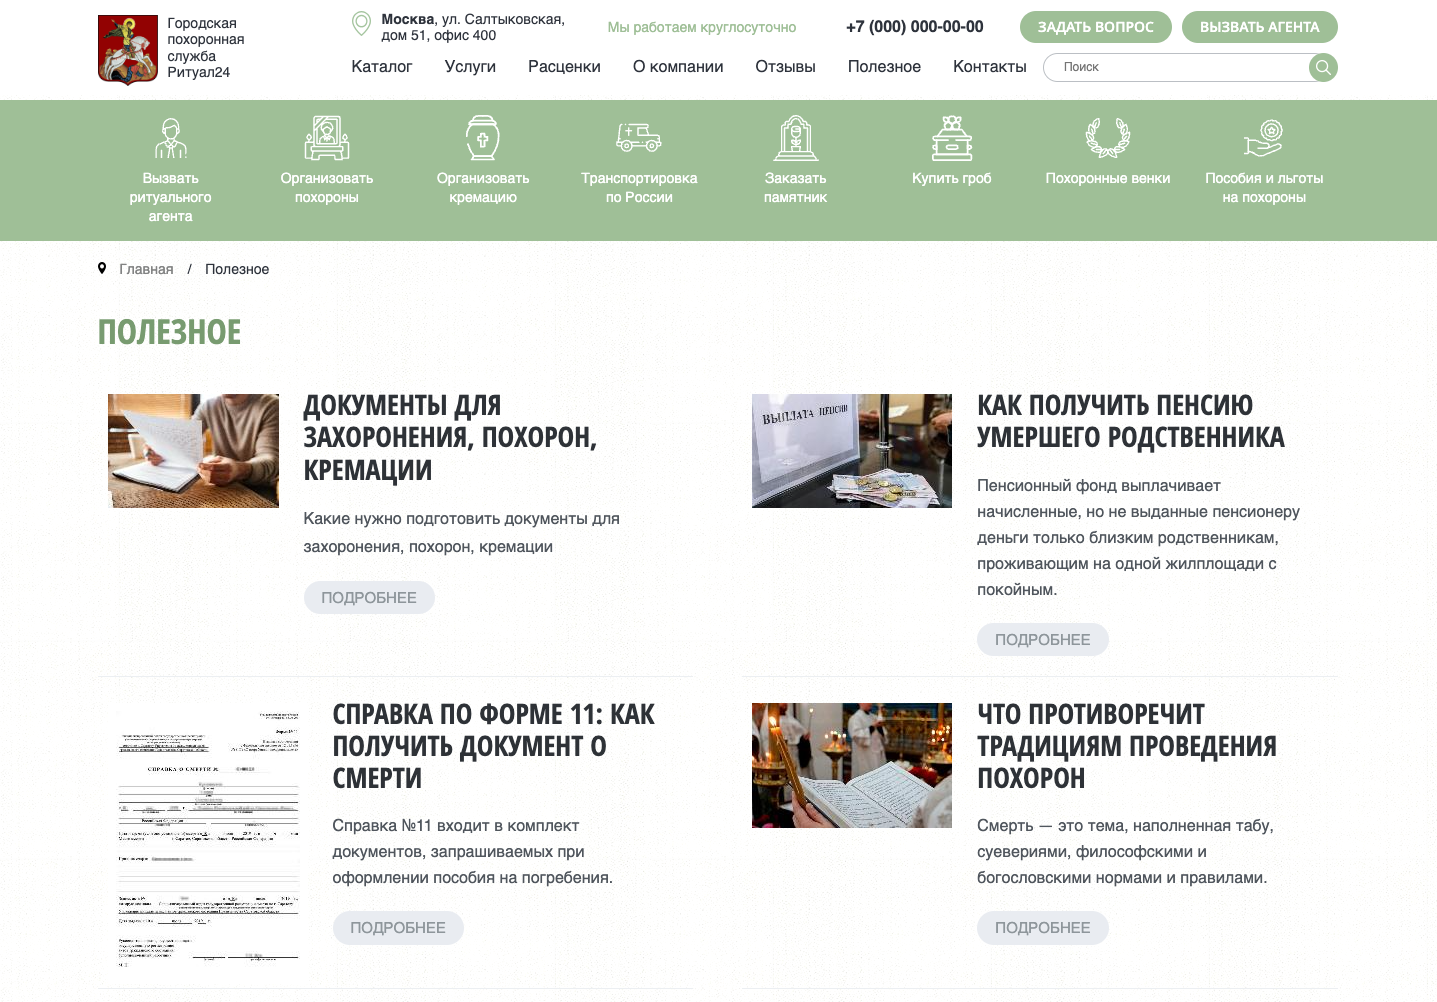Click Подробнее under the pension article
Screen dimensions: 1437x1002
coord(1042,640)
